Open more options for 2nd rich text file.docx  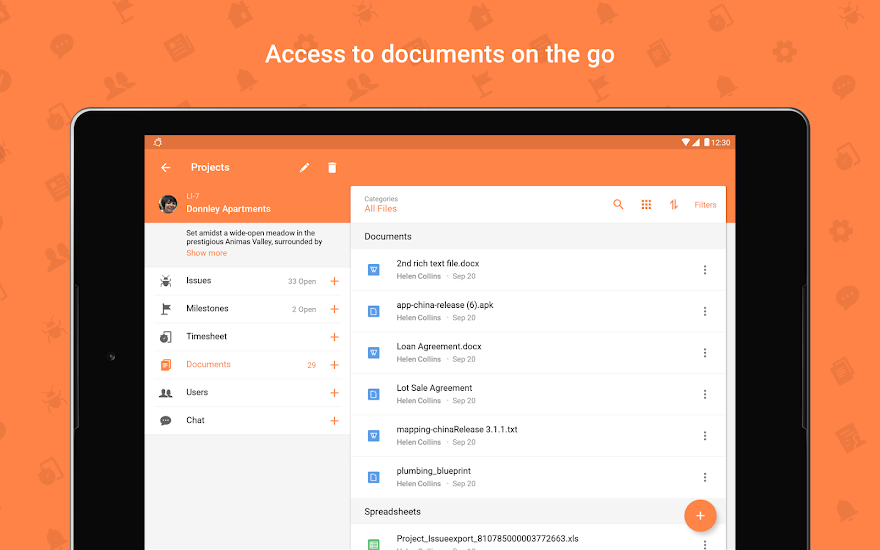(x=705, y=270)
